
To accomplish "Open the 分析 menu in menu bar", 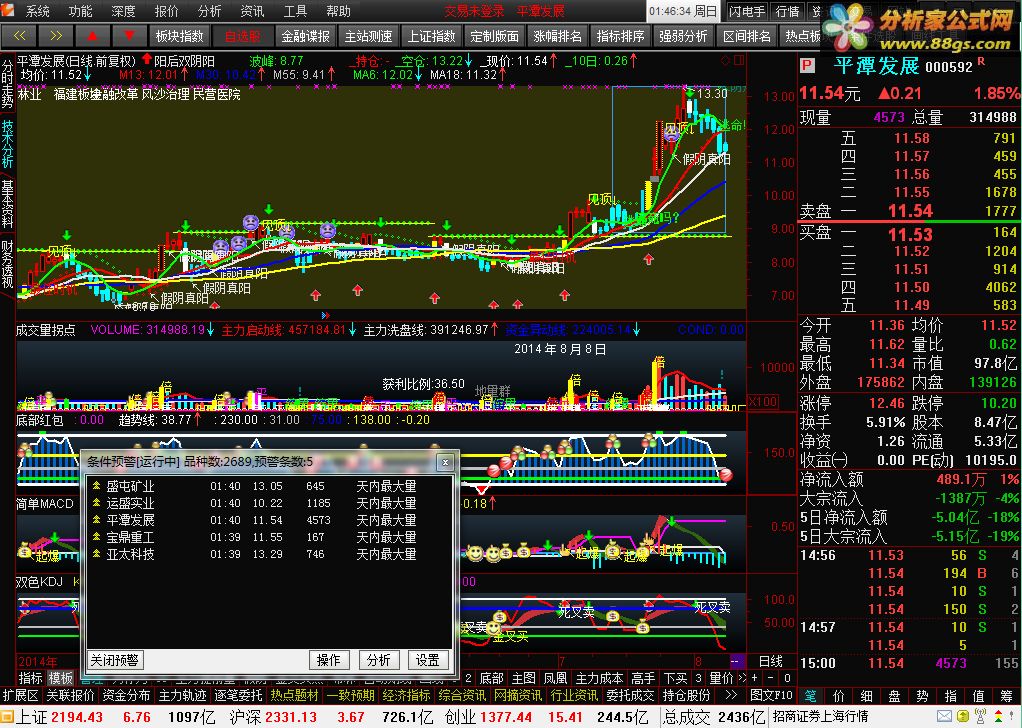I will 209,11.
